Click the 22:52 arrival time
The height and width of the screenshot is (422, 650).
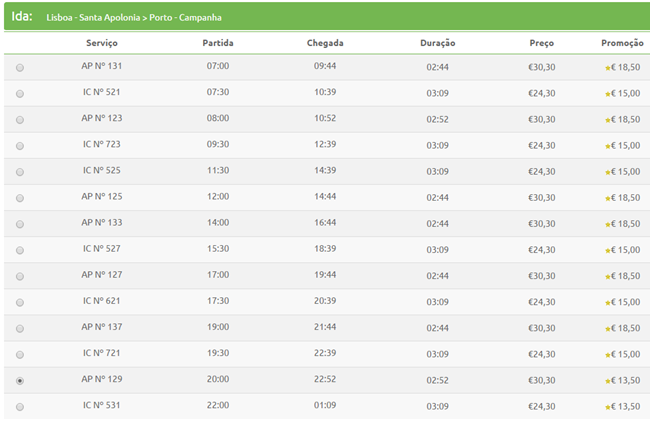pos(325,379)
